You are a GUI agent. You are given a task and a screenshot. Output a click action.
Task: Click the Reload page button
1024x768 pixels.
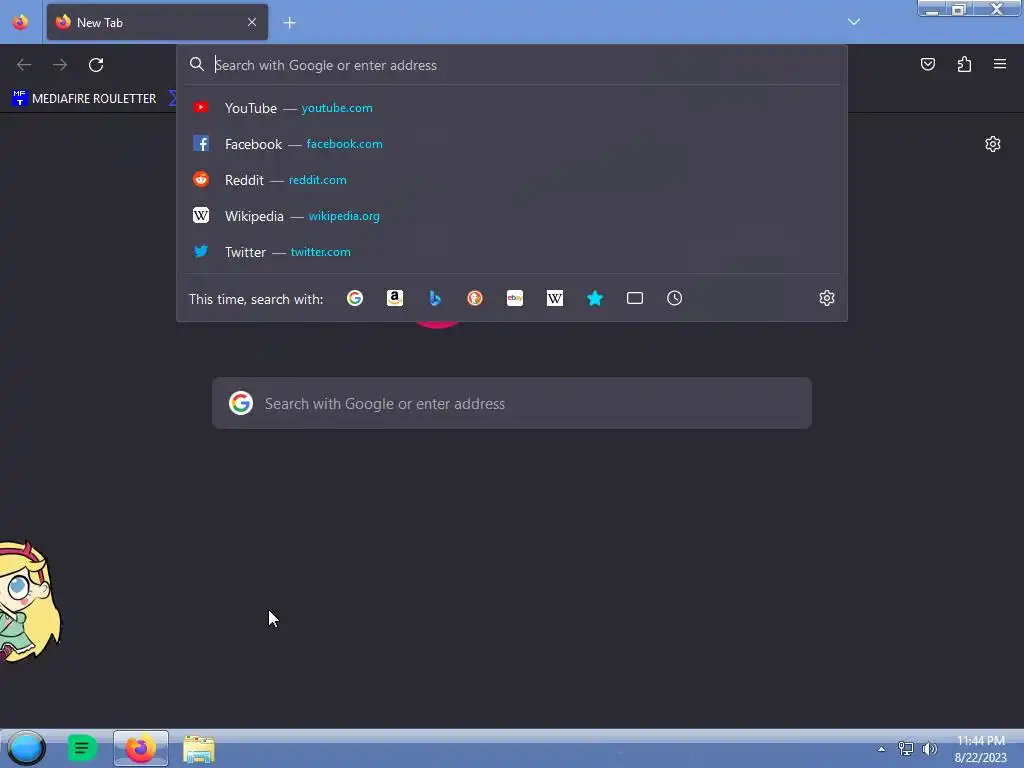[96, 65]
